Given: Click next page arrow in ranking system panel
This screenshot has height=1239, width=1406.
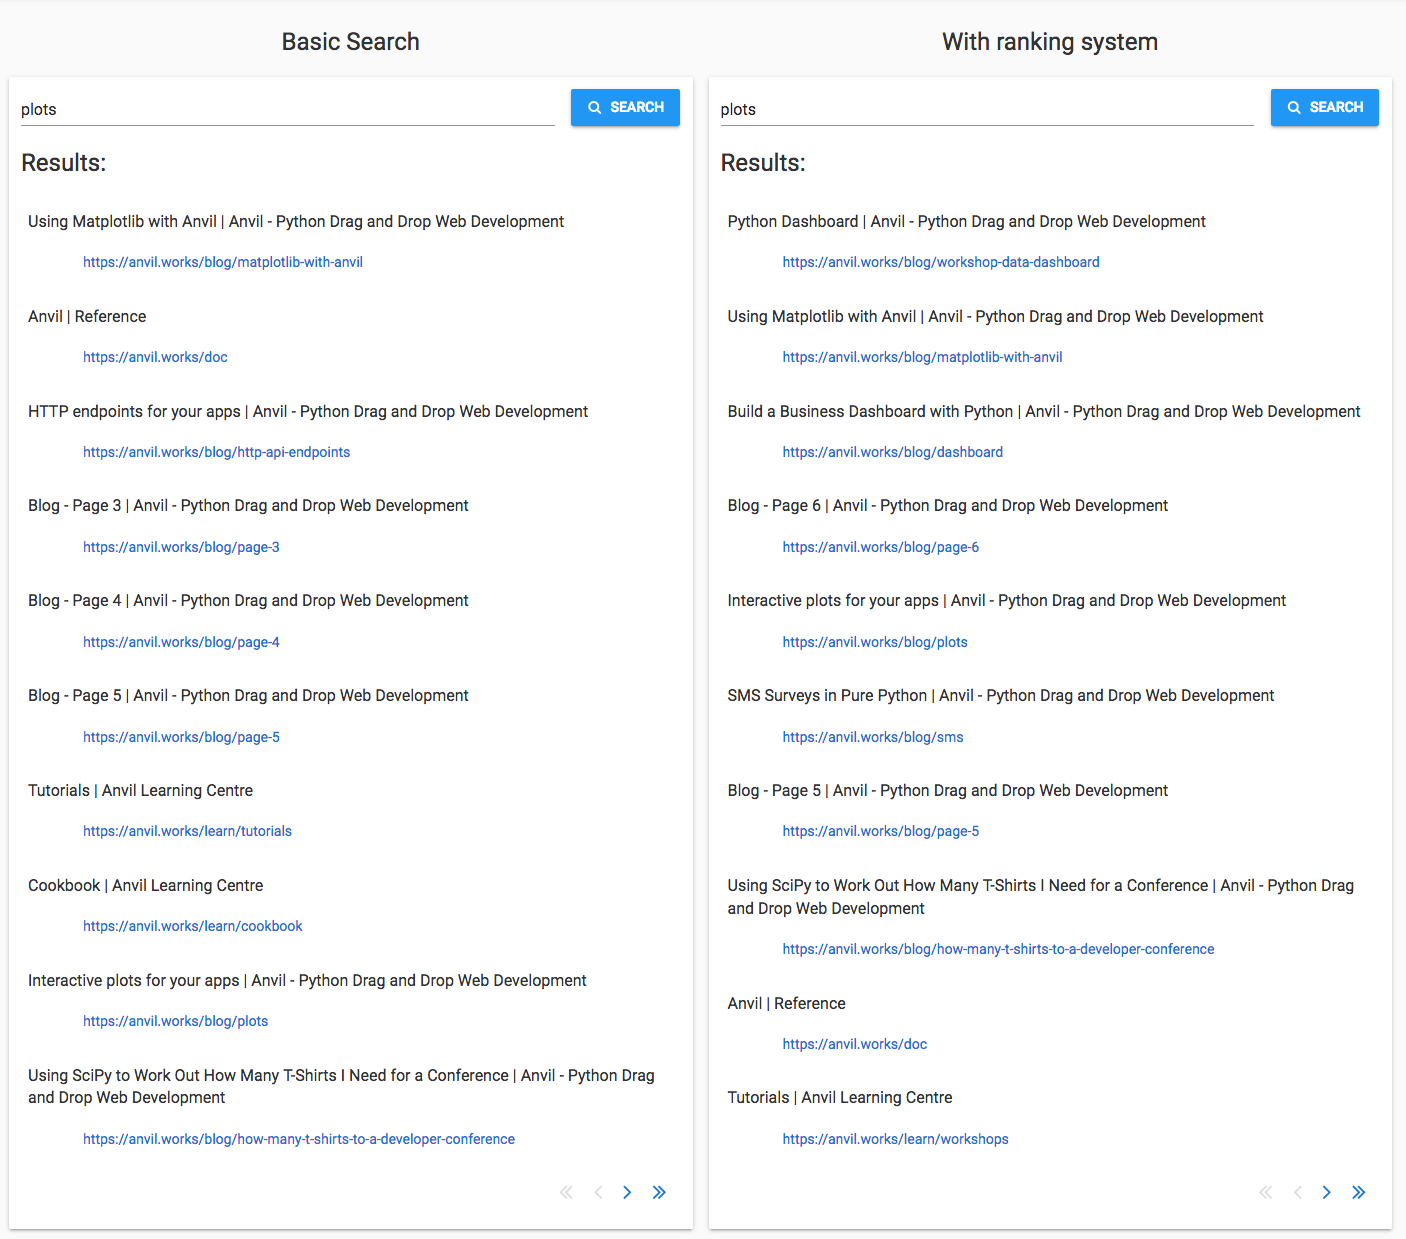Looking at the screenshot, I should point(1326,1192).
